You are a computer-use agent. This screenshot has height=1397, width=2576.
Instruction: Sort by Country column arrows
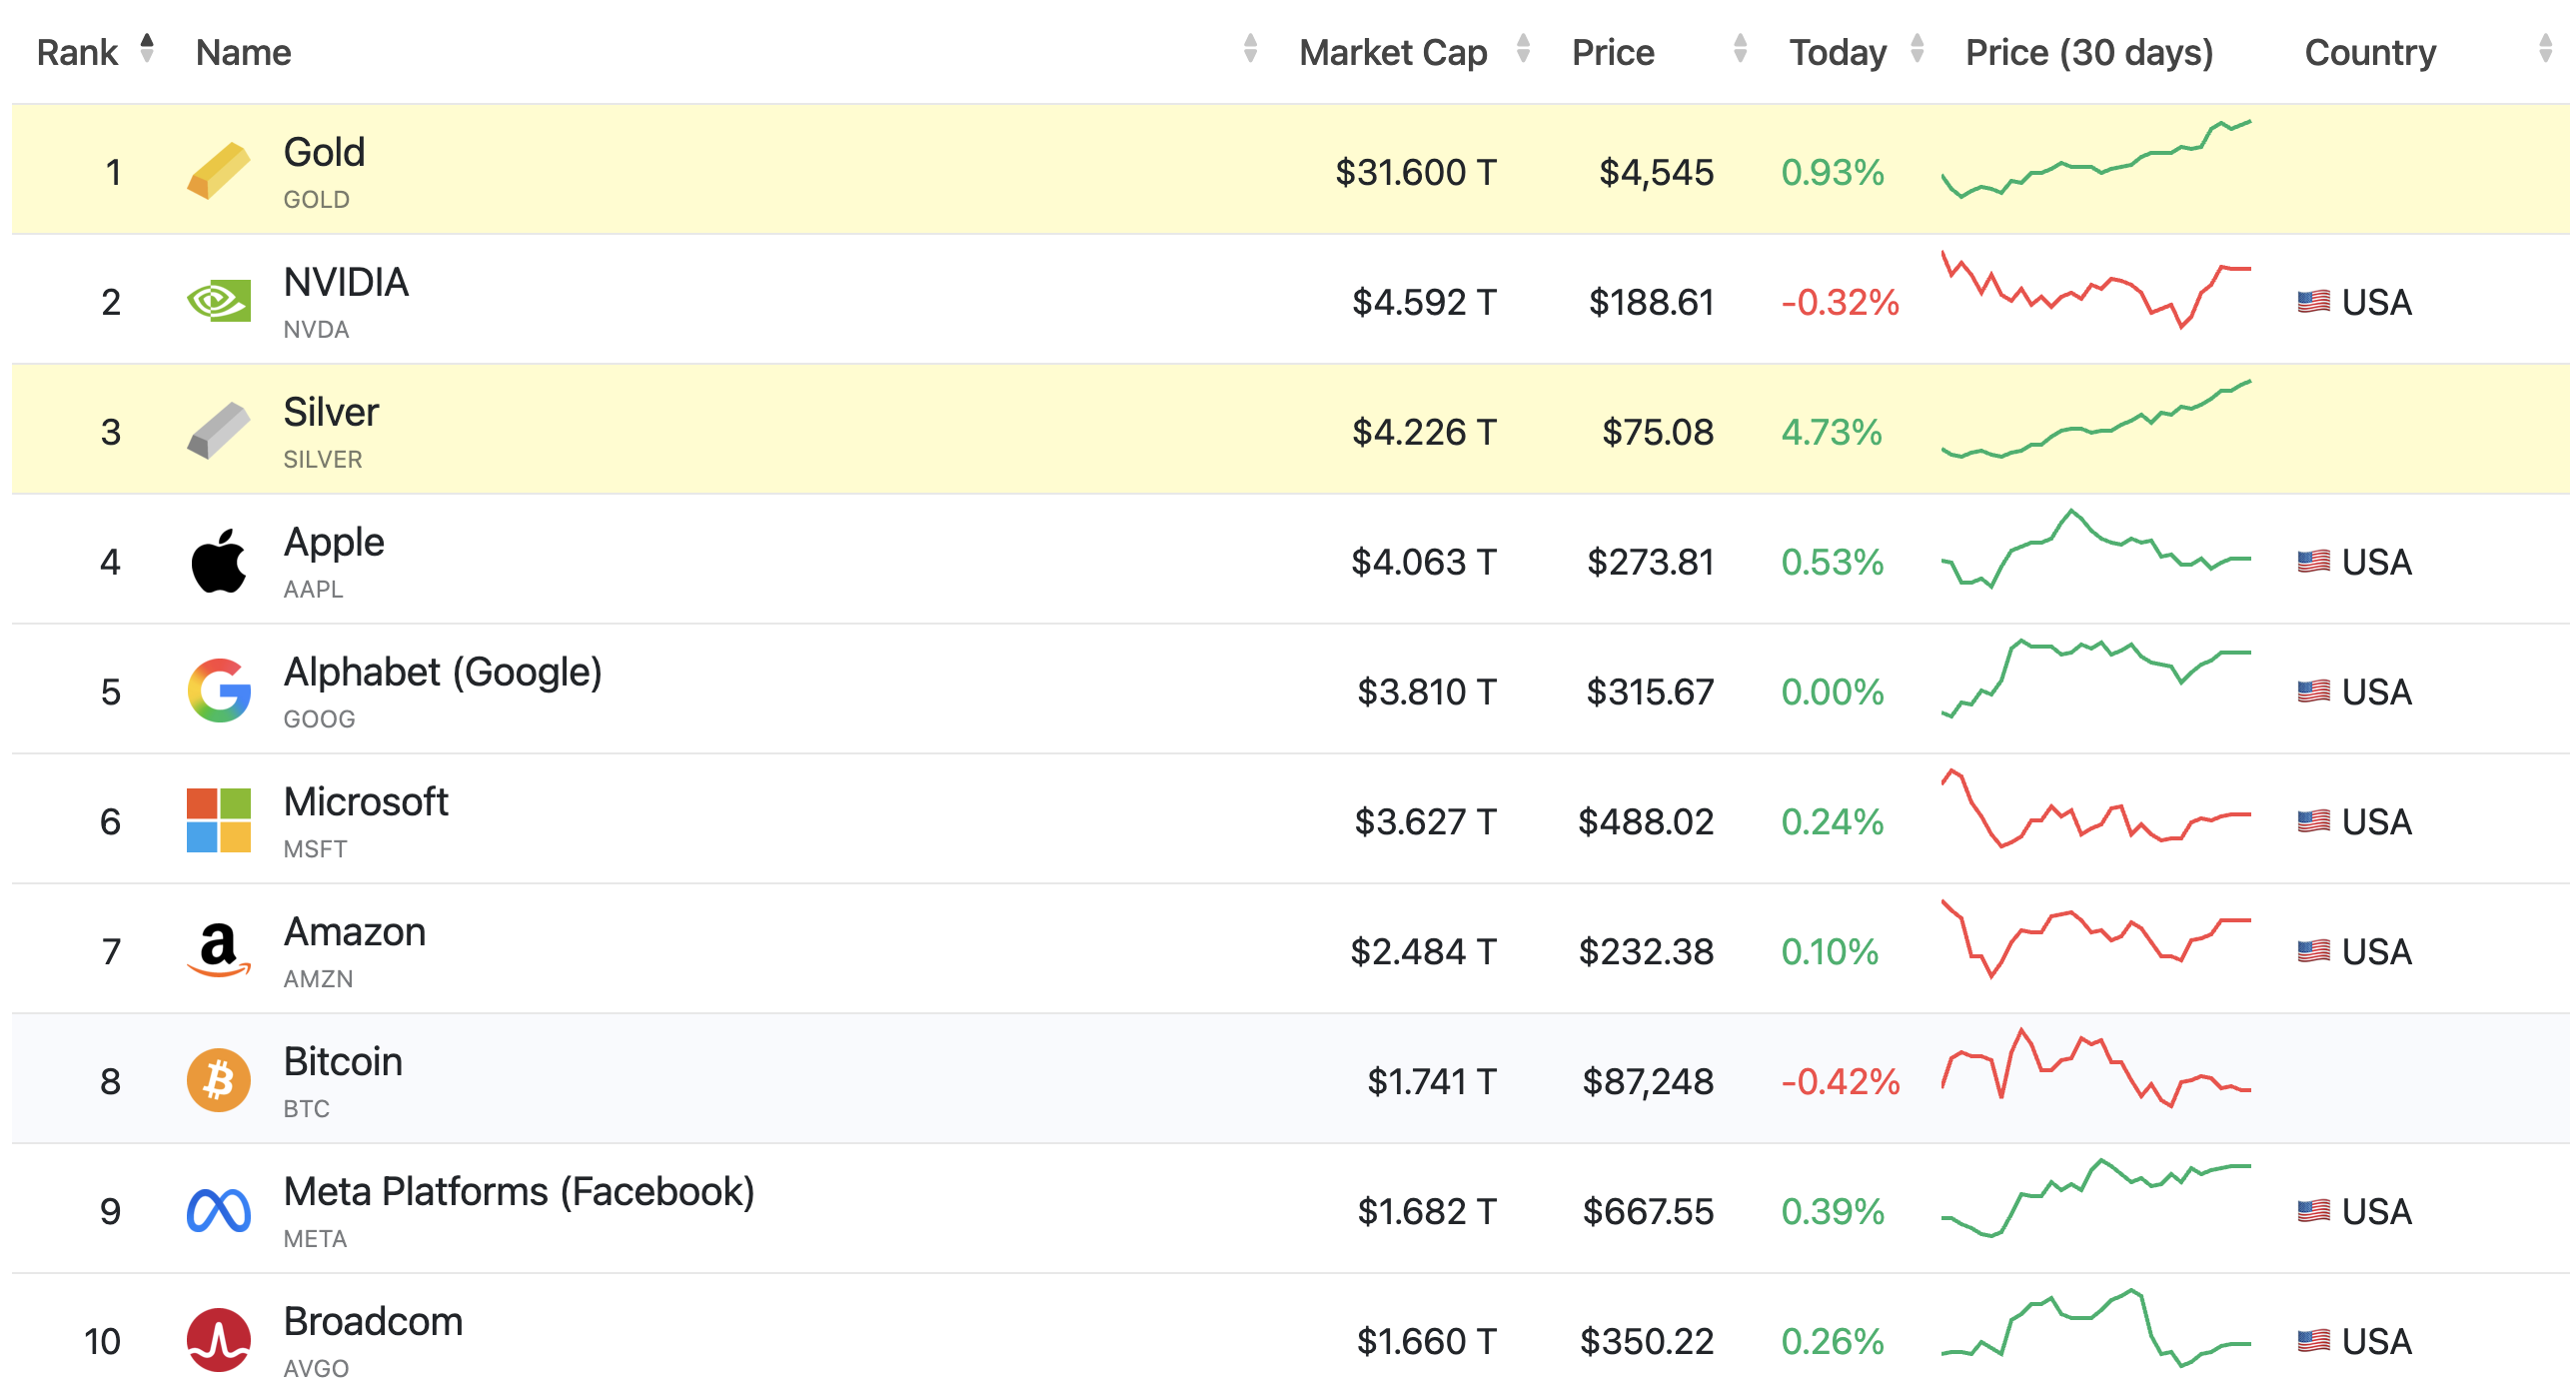2545,48
